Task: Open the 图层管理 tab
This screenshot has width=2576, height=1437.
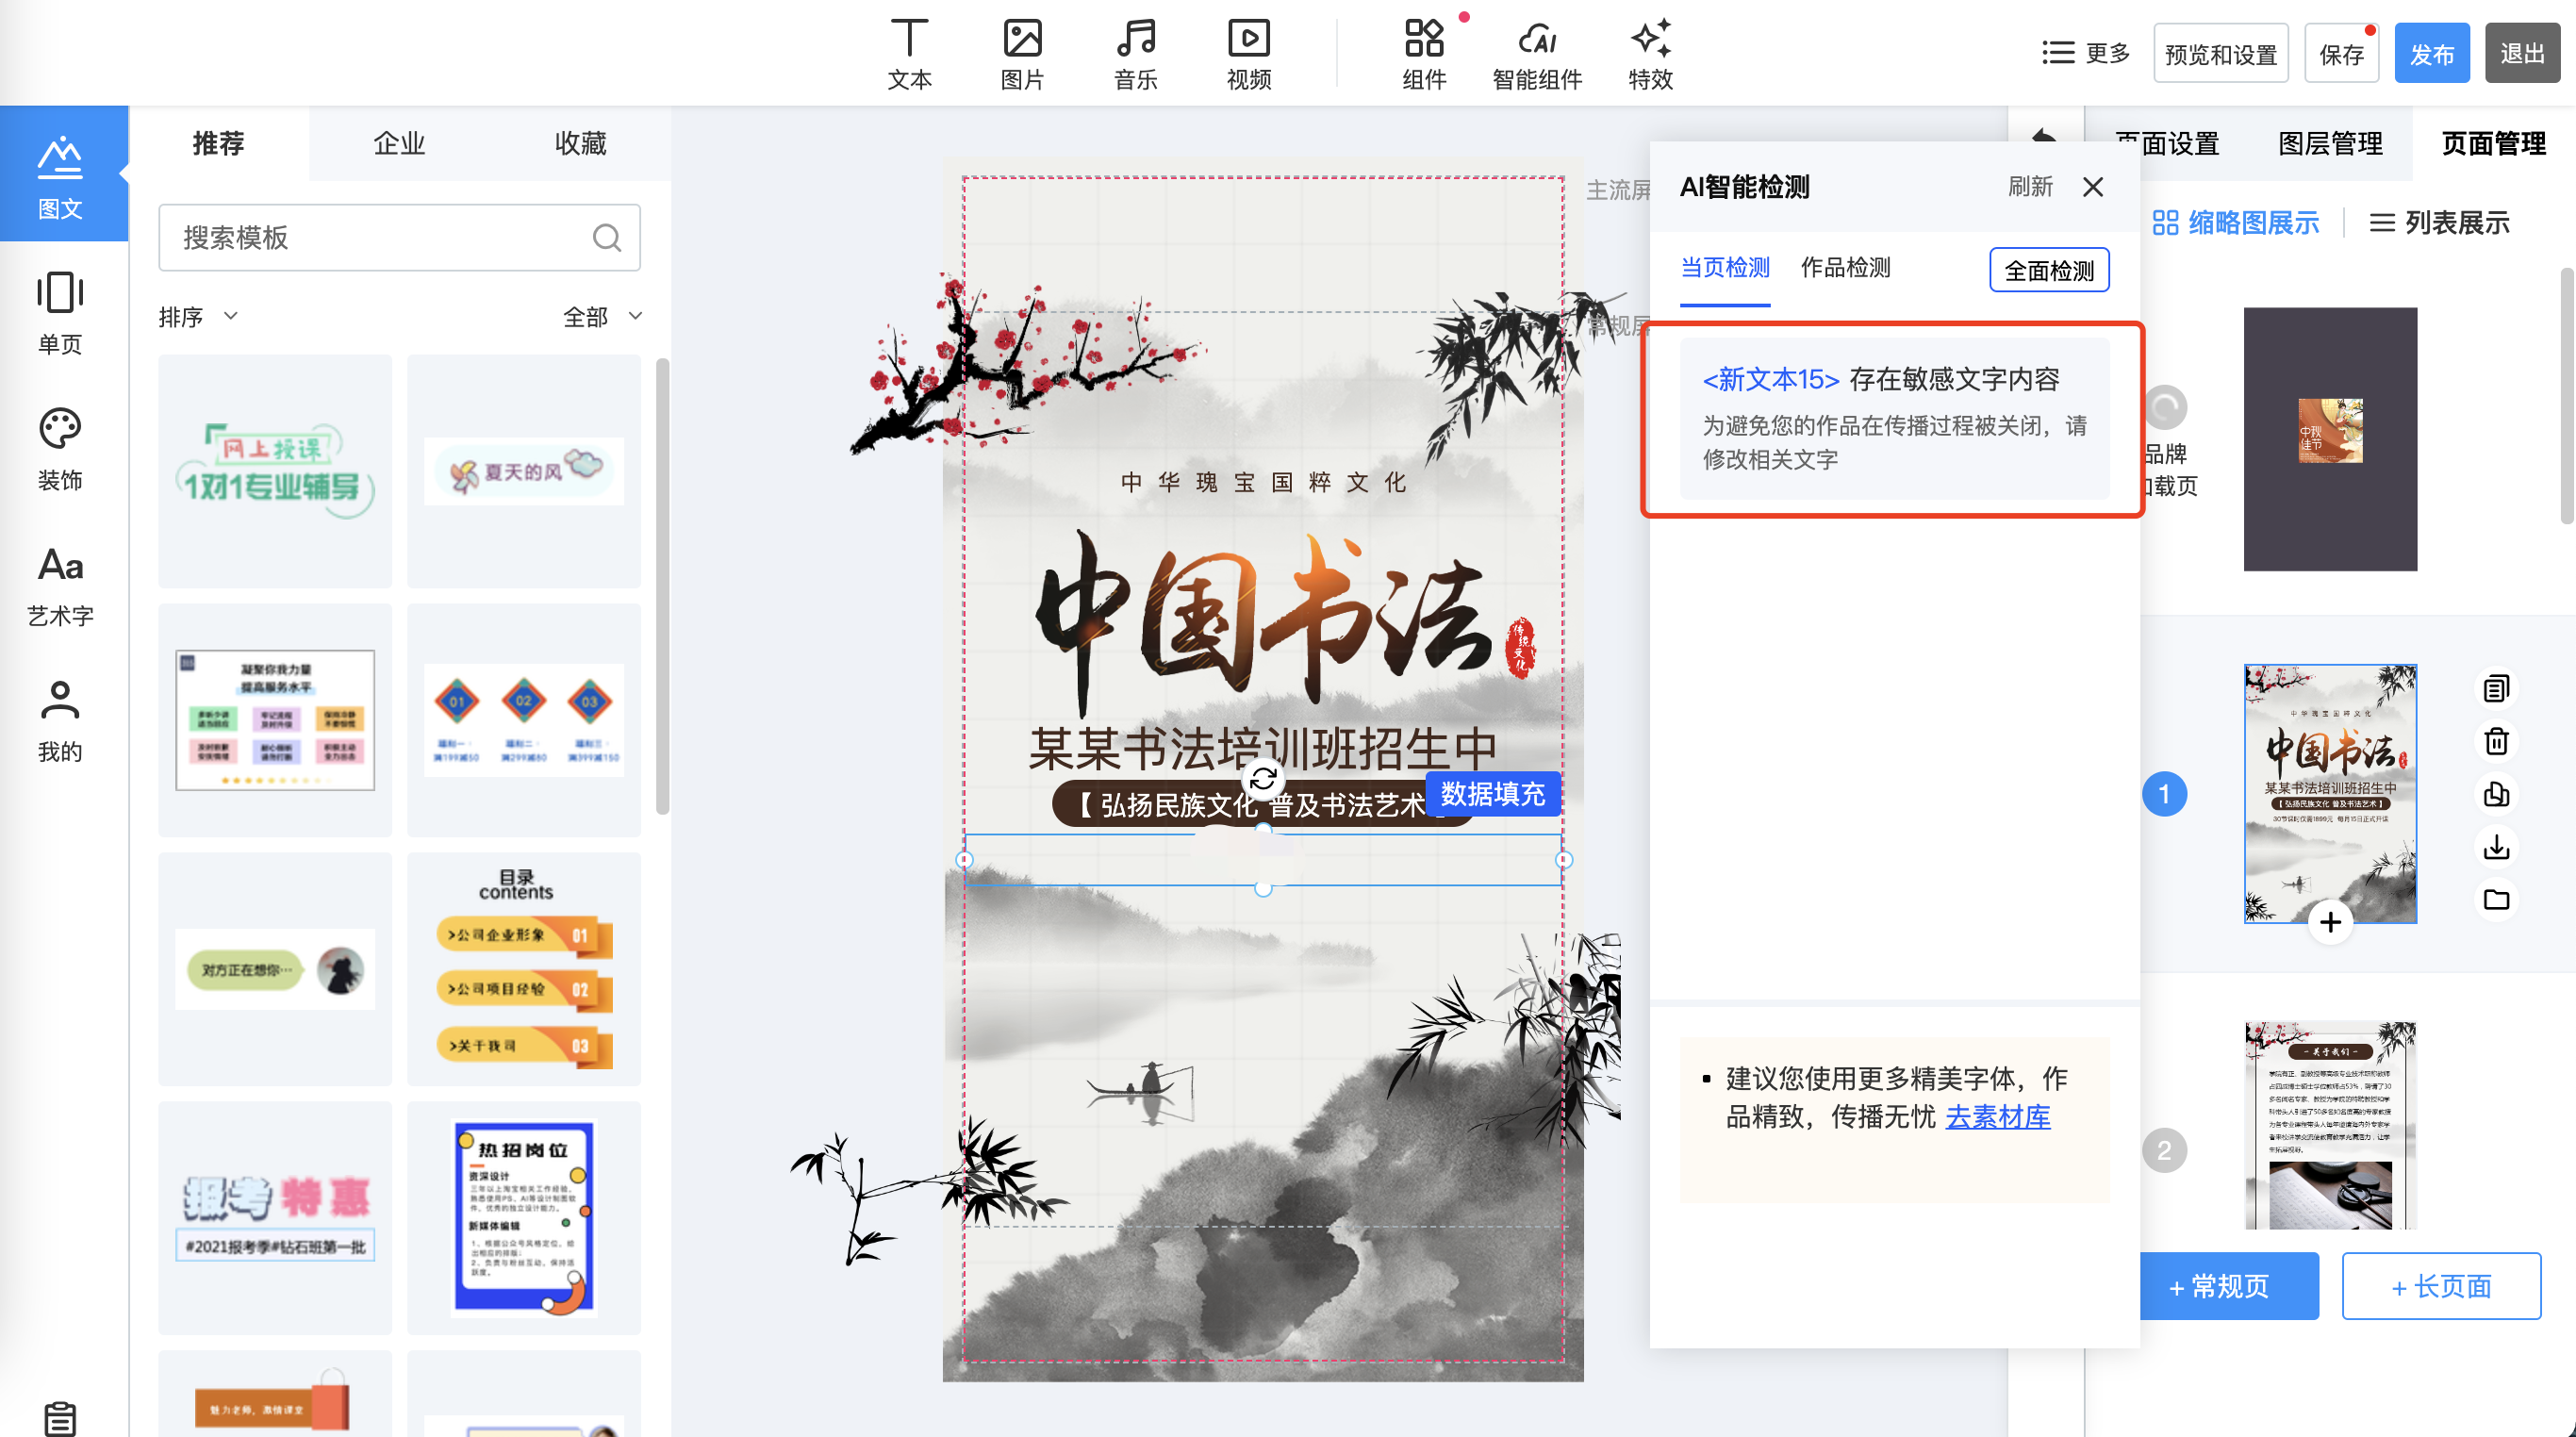Action: click(2330, 143)
